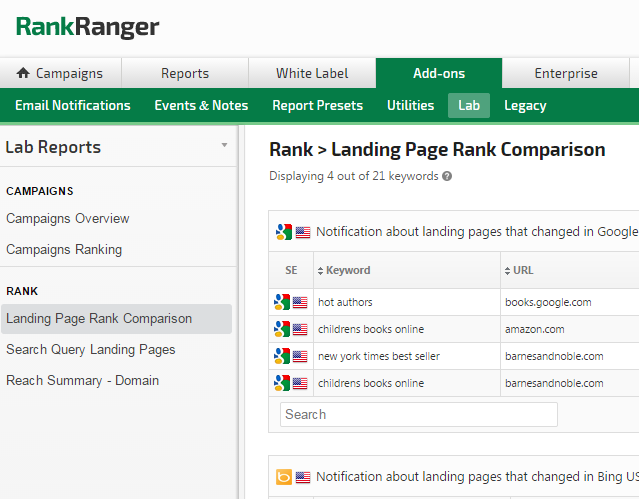Click Bing icon in the Bing notification header
Screen dimensions: 639x499
click(283, 477)
